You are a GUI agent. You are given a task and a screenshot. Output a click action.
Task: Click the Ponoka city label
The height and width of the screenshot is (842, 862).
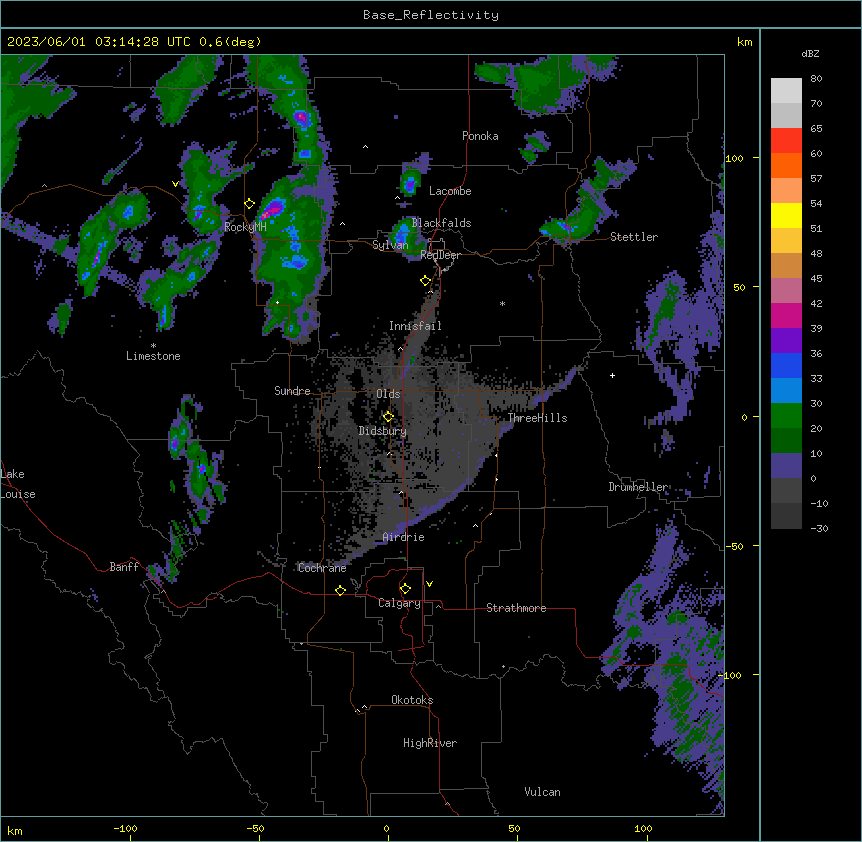pyautogui.click(x=480, y=136)
